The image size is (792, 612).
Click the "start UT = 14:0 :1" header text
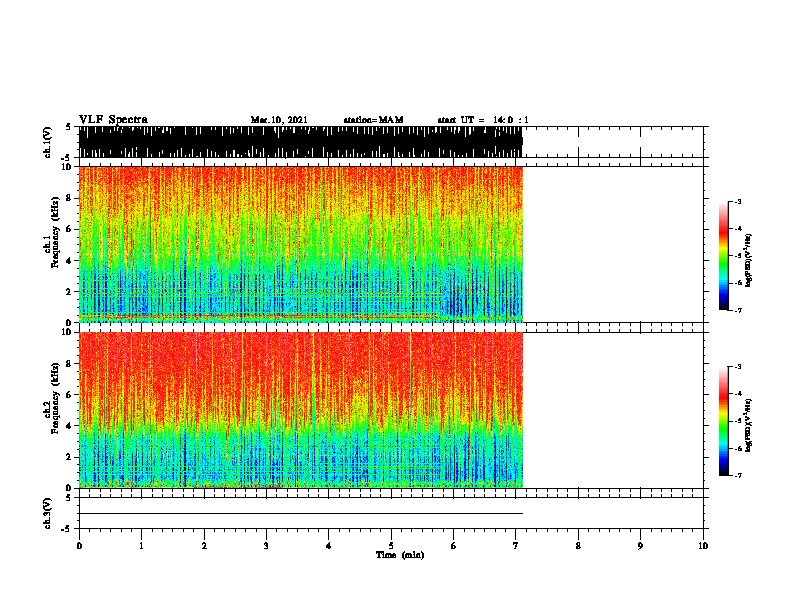pos(483,120)
